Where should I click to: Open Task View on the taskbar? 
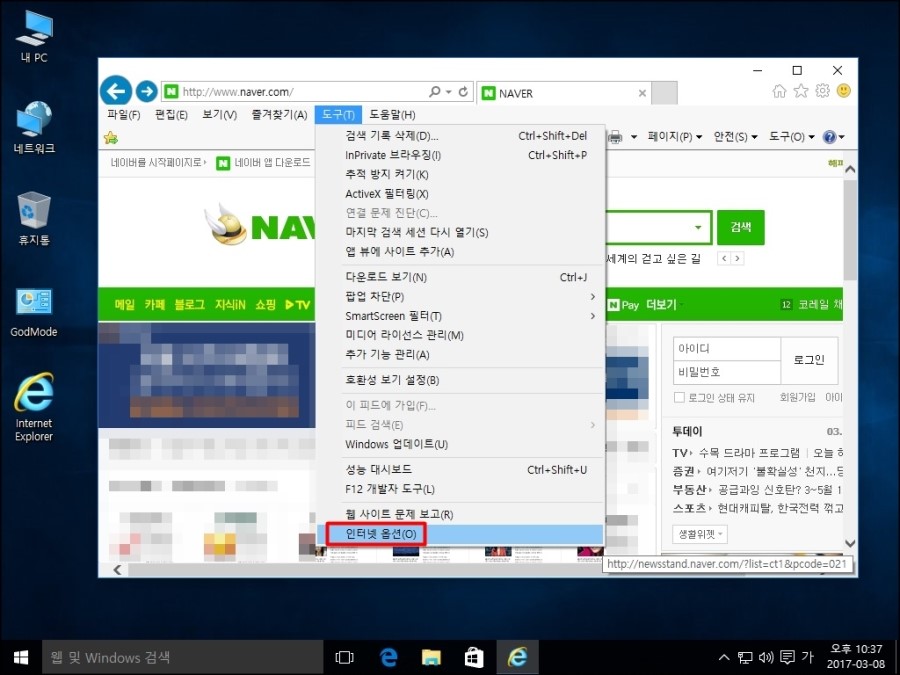point(344,657)
